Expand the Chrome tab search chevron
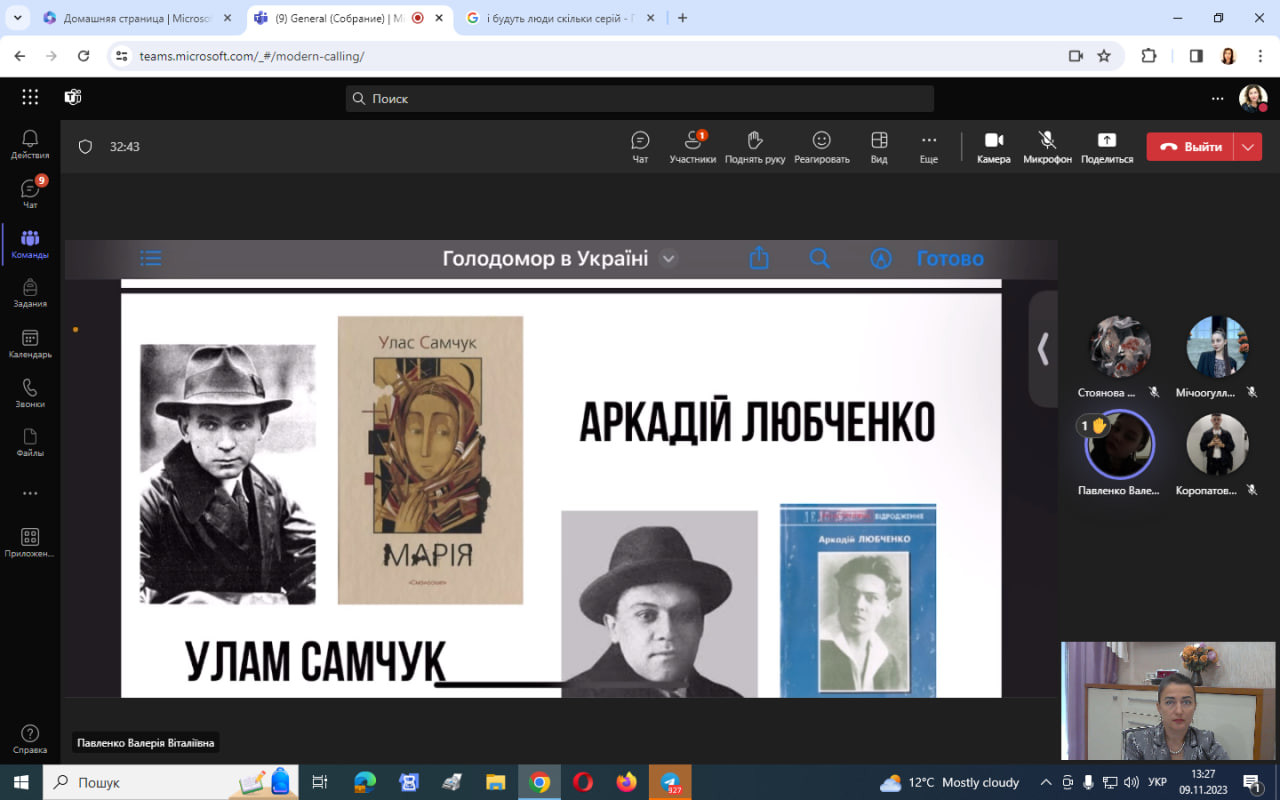1280x800 pixels. pos(17,18)
